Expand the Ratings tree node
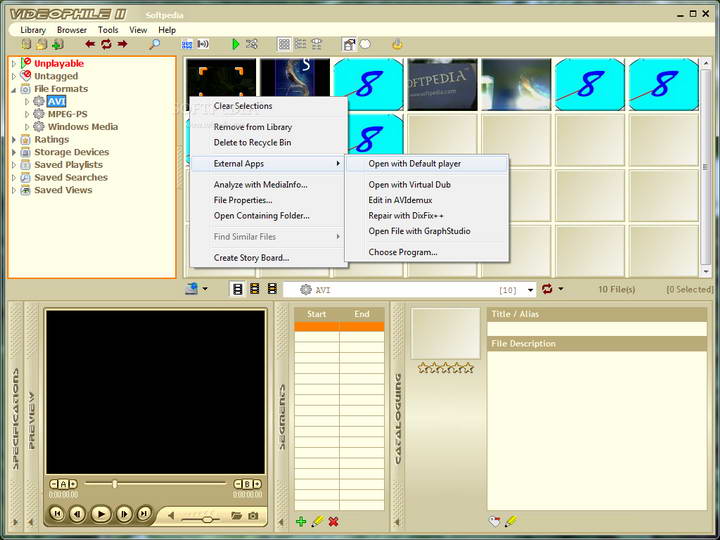This screenshot has height=540, width=720. pyautogui.click(x=14, y=140)
